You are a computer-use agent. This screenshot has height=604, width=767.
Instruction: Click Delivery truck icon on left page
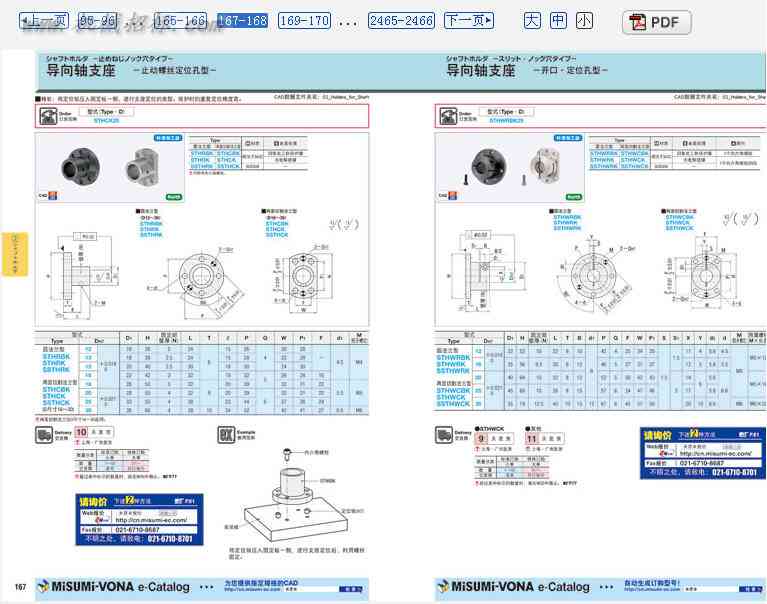[x=44, y=435]
